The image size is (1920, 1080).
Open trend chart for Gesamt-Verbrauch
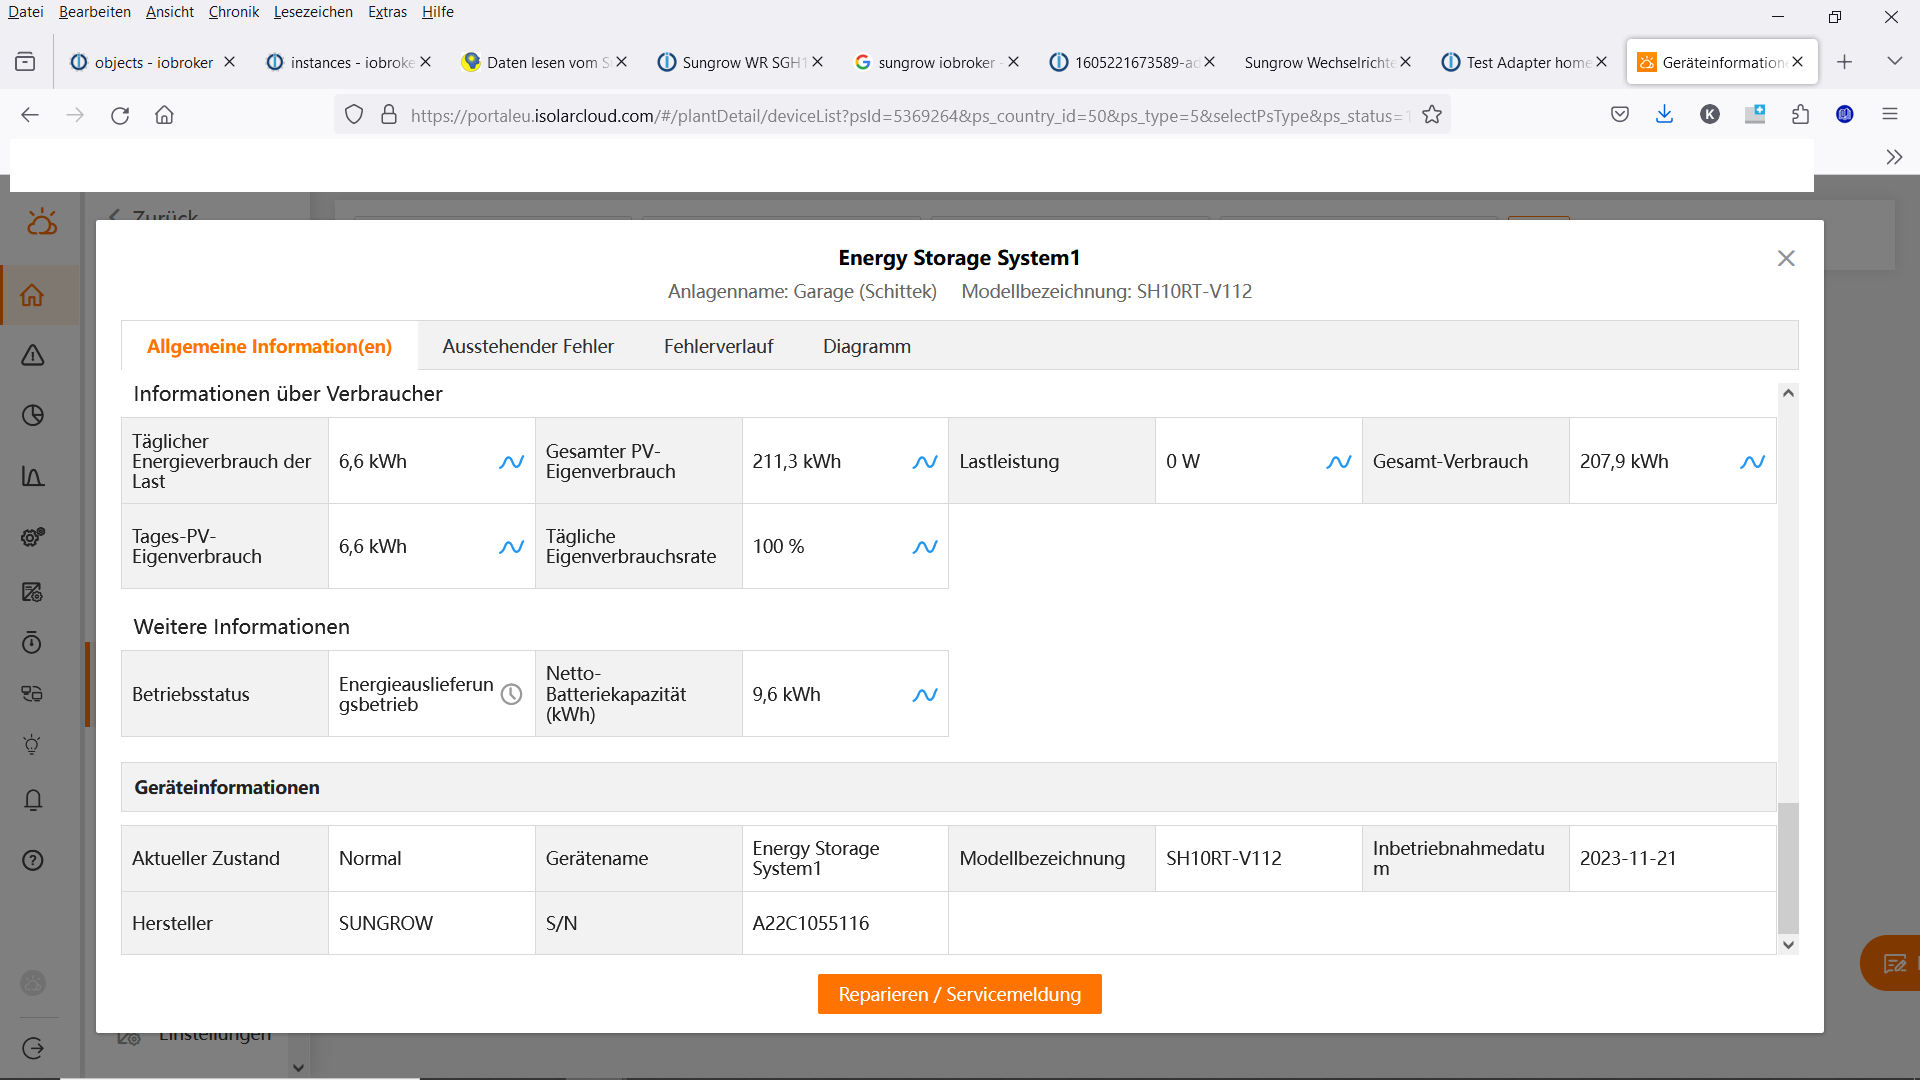1752,462
